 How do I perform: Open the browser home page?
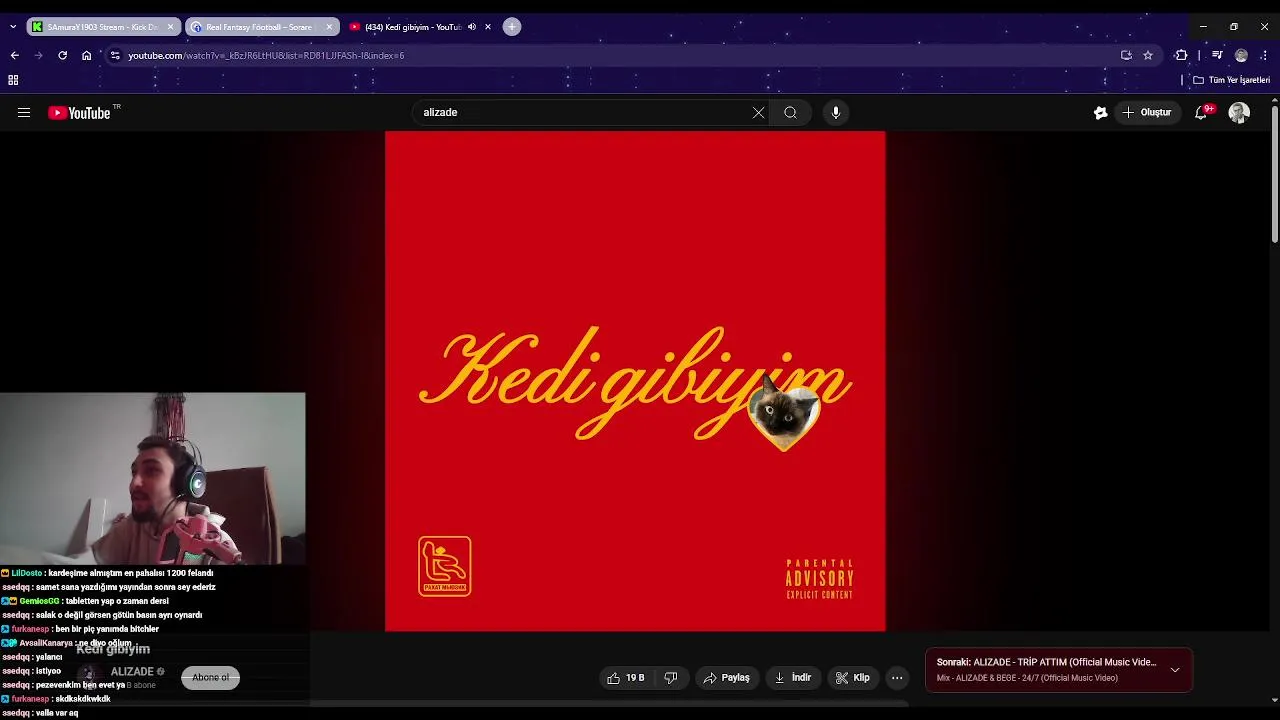[x=87, y=55]
